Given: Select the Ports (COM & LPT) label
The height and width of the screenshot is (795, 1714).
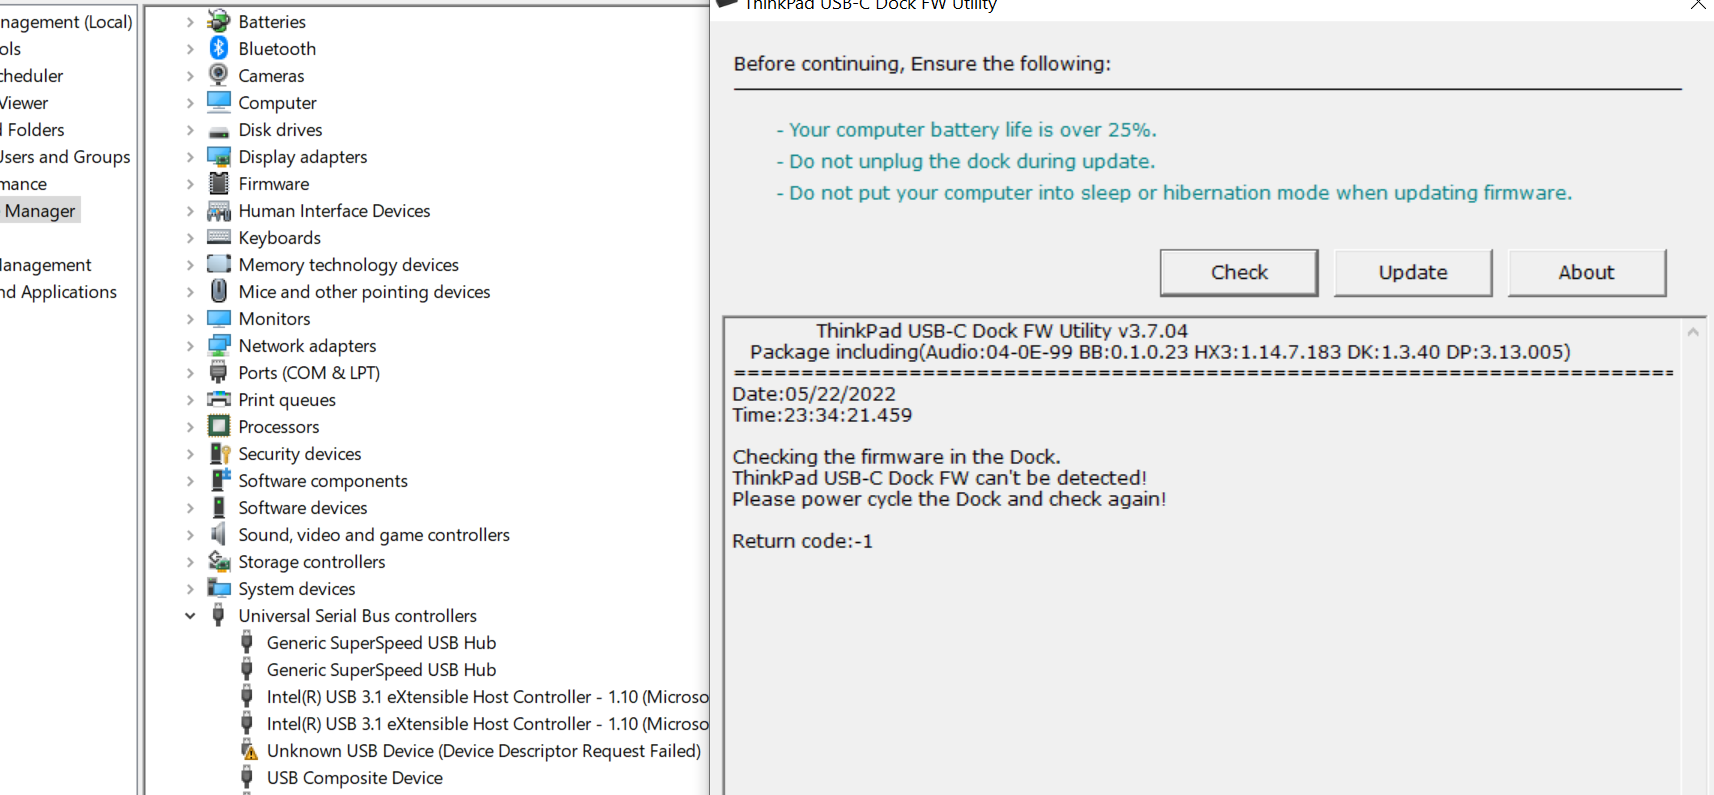Looking at the screenshot, I should (309, 373).
